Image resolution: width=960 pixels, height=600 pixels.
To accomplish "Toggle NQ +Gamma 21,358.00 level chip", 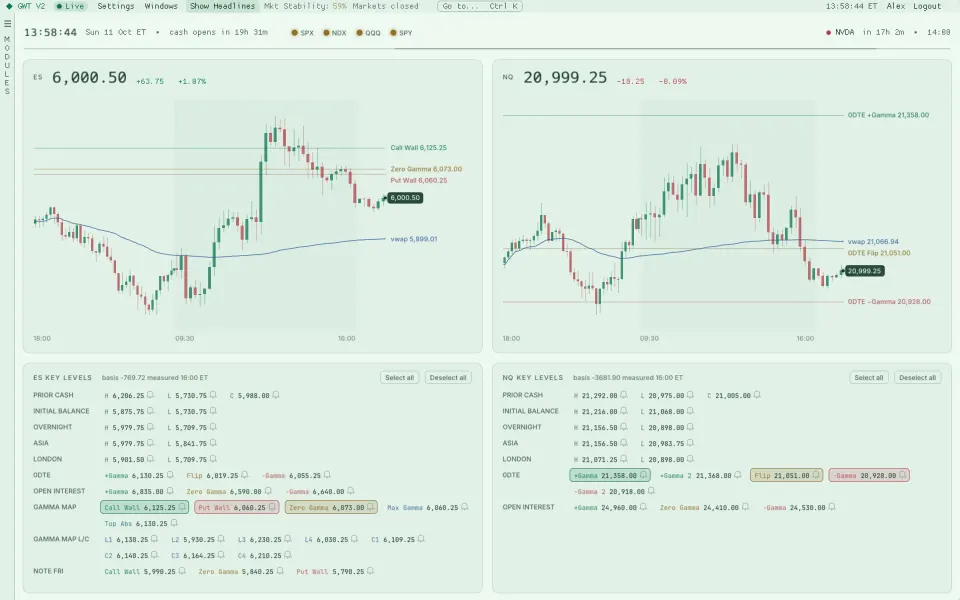I will [x=610, y=475].
